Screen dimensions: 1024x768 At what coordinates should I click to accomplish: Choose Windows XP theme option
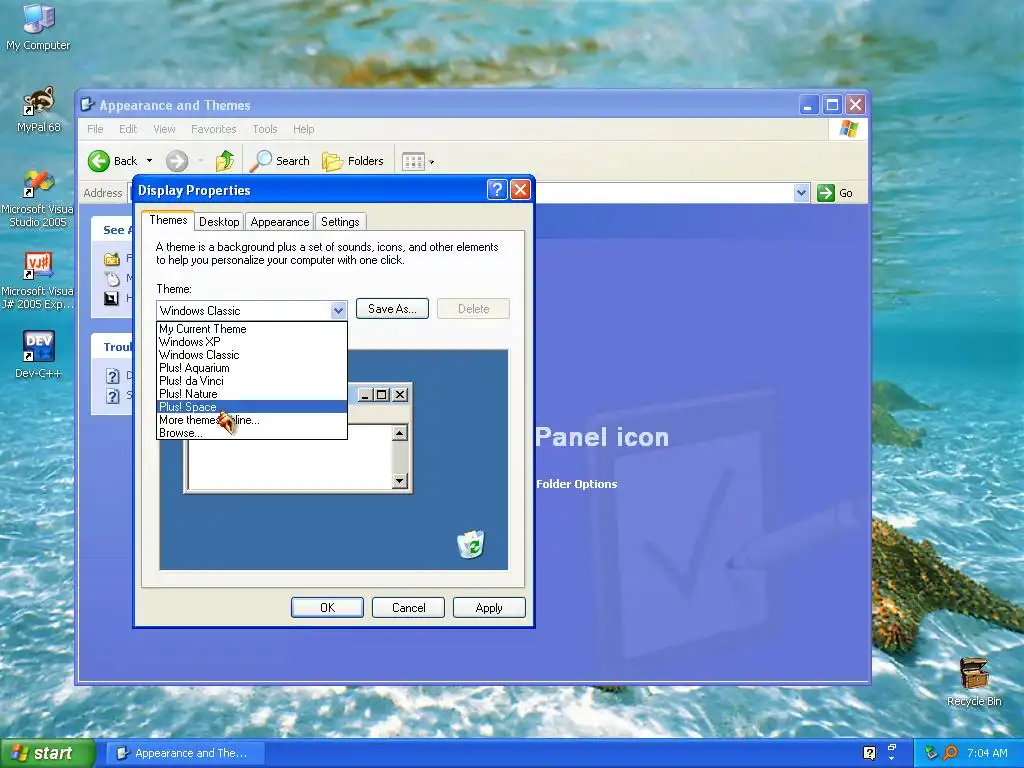click(x=251, y=342)
